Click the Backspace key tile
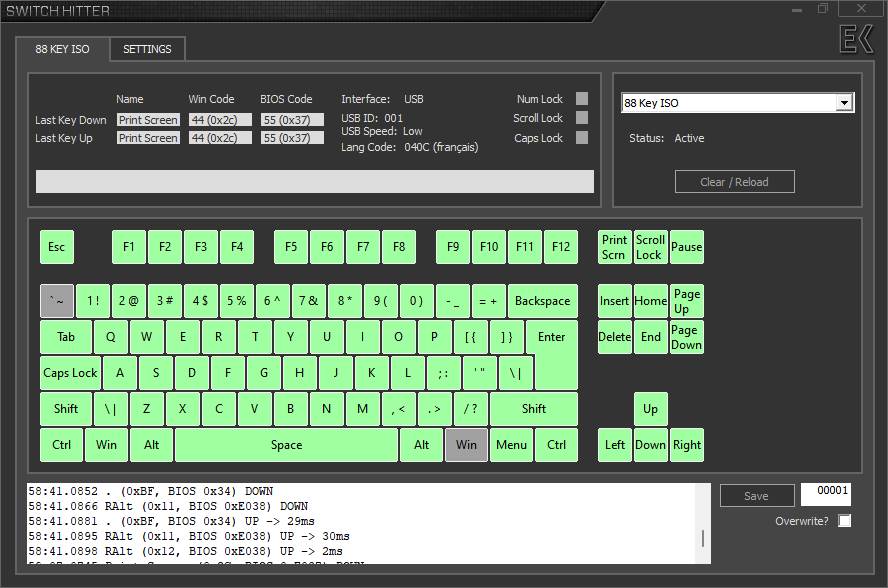Viewport: 888px width, 588px height. pos(543,301)
